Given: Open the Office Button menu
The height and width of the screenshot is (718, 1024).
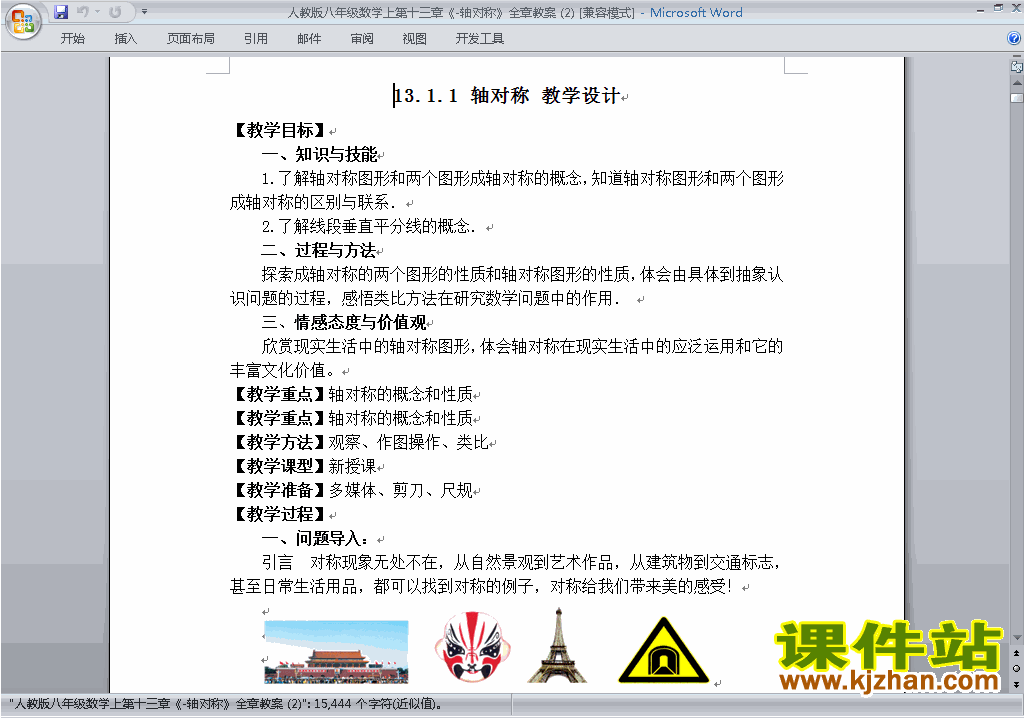Looking at the screenshot, I should (x=23, y=21).
